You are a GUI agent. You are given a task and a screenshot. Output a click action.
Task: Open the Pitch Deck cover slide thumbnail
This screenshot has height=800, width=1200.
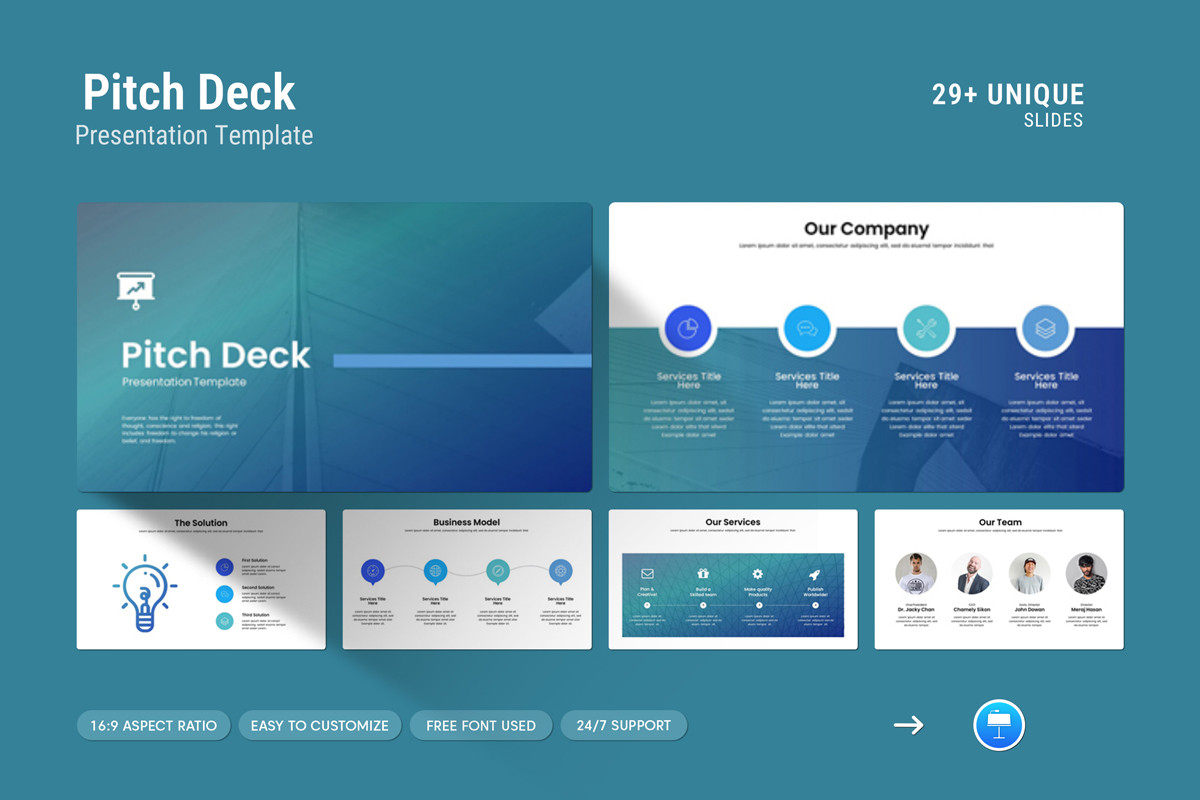334,347
